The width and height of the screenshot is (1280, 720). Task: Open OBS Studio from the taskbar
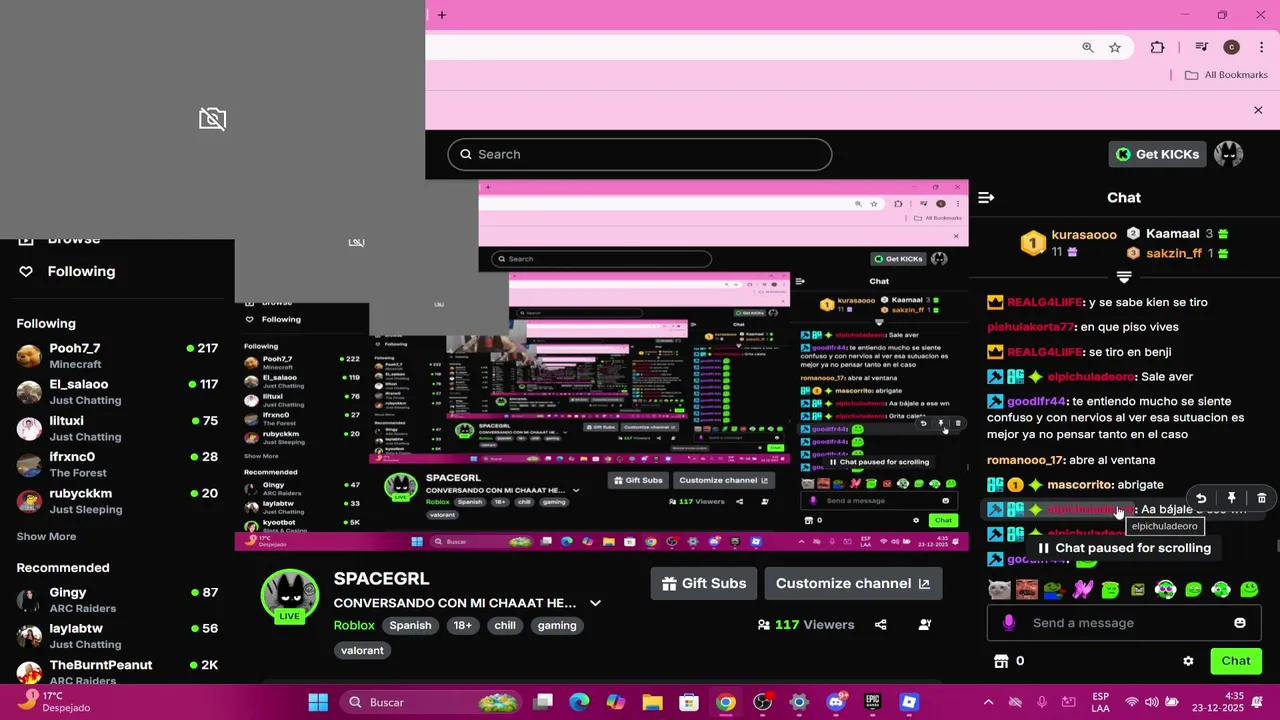(763, 702)
